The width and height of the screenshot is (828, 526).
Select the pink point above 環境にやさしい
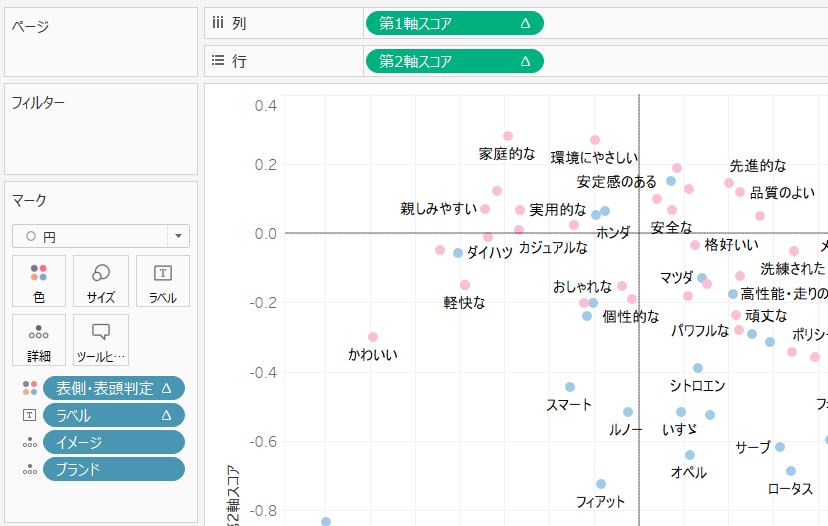pos(595,140)
